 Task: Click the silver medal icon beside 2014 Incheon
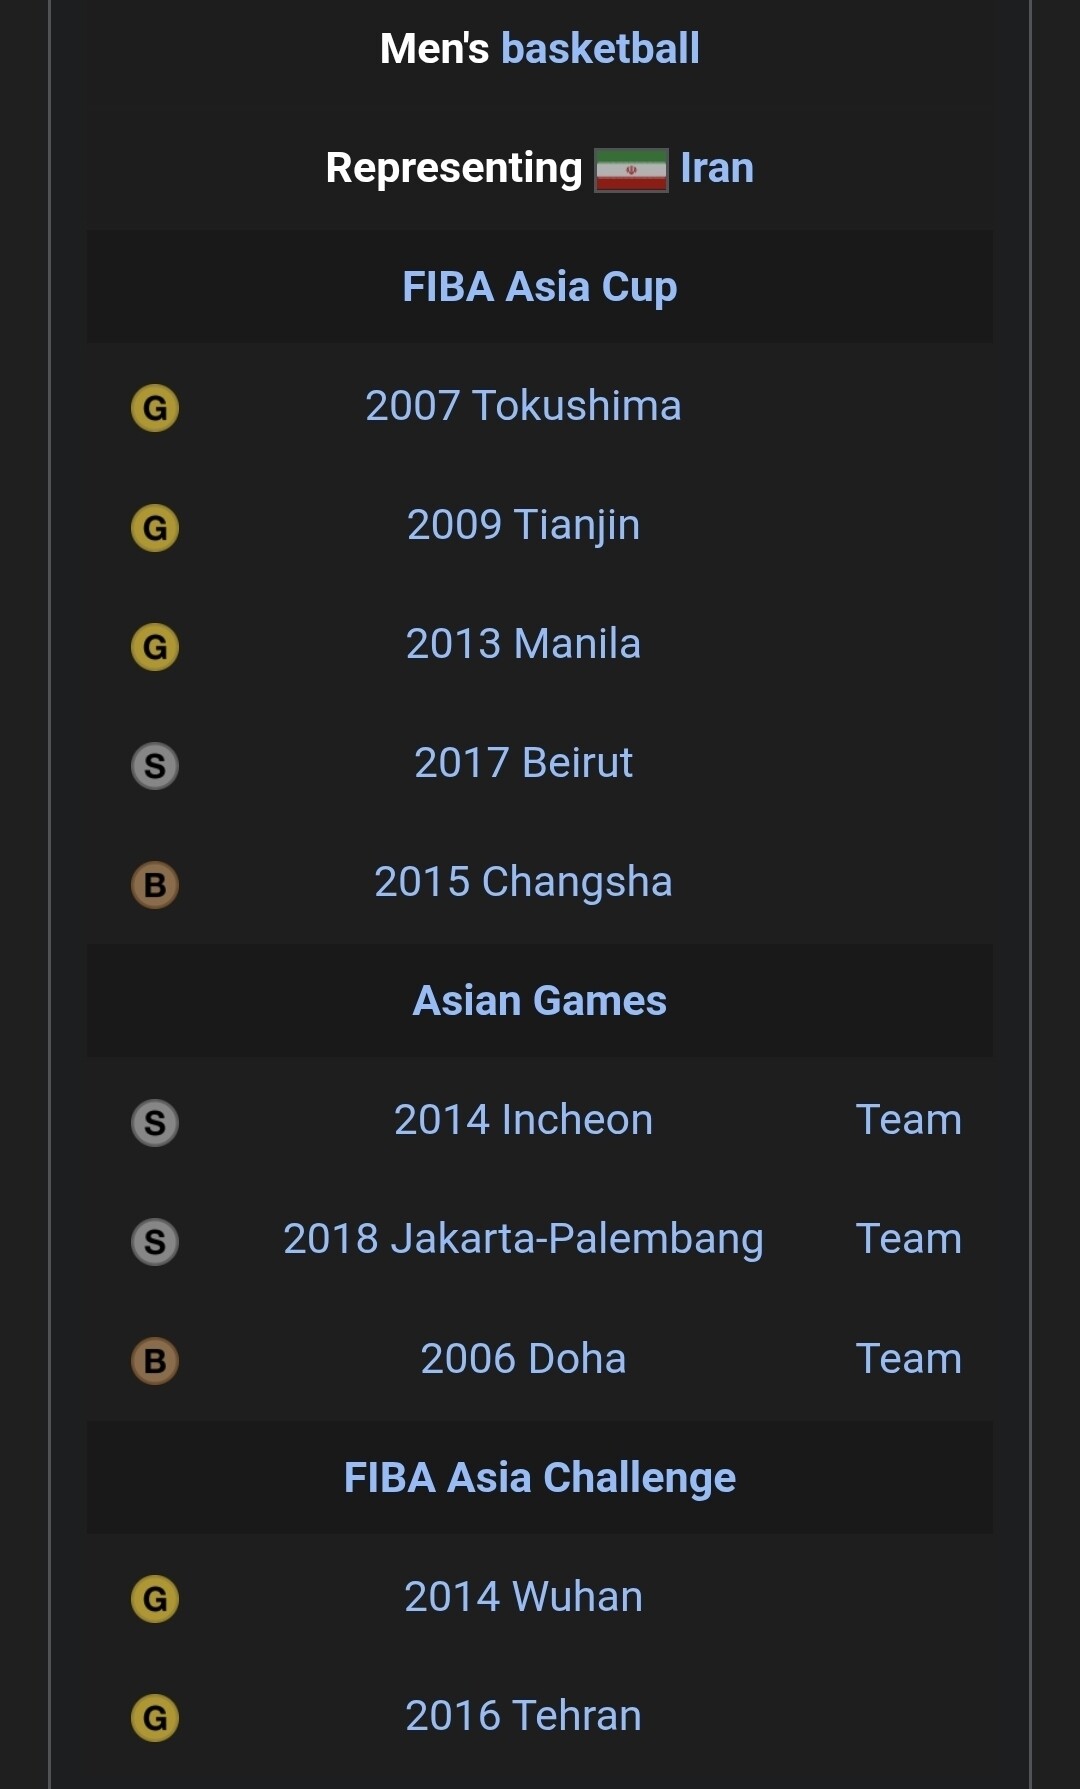tap(155, 1122)
